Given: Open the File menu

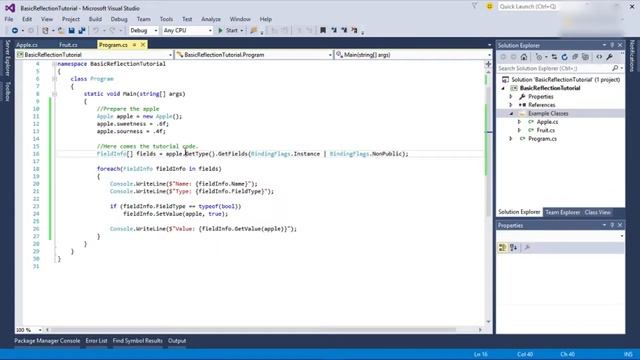Looking at the screenshot, I should (x=9, y=19).
